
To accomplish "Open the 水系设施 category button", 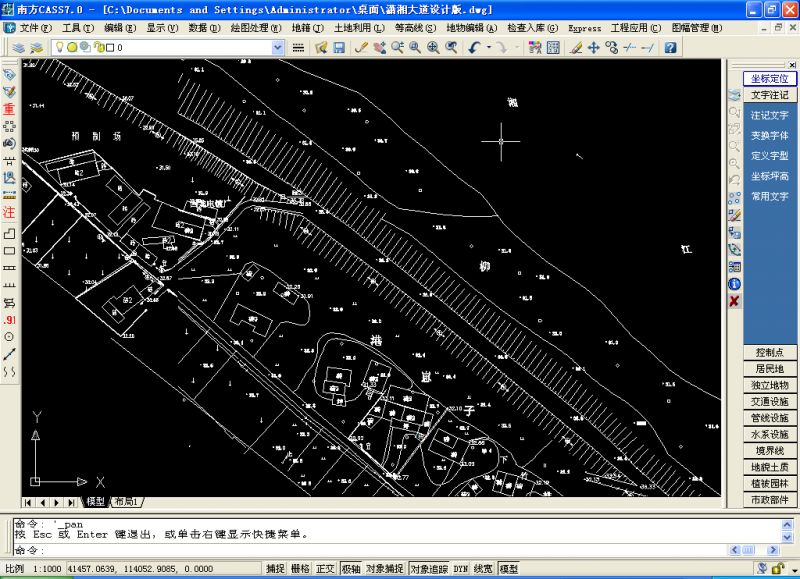I will (x=769, y=434).
